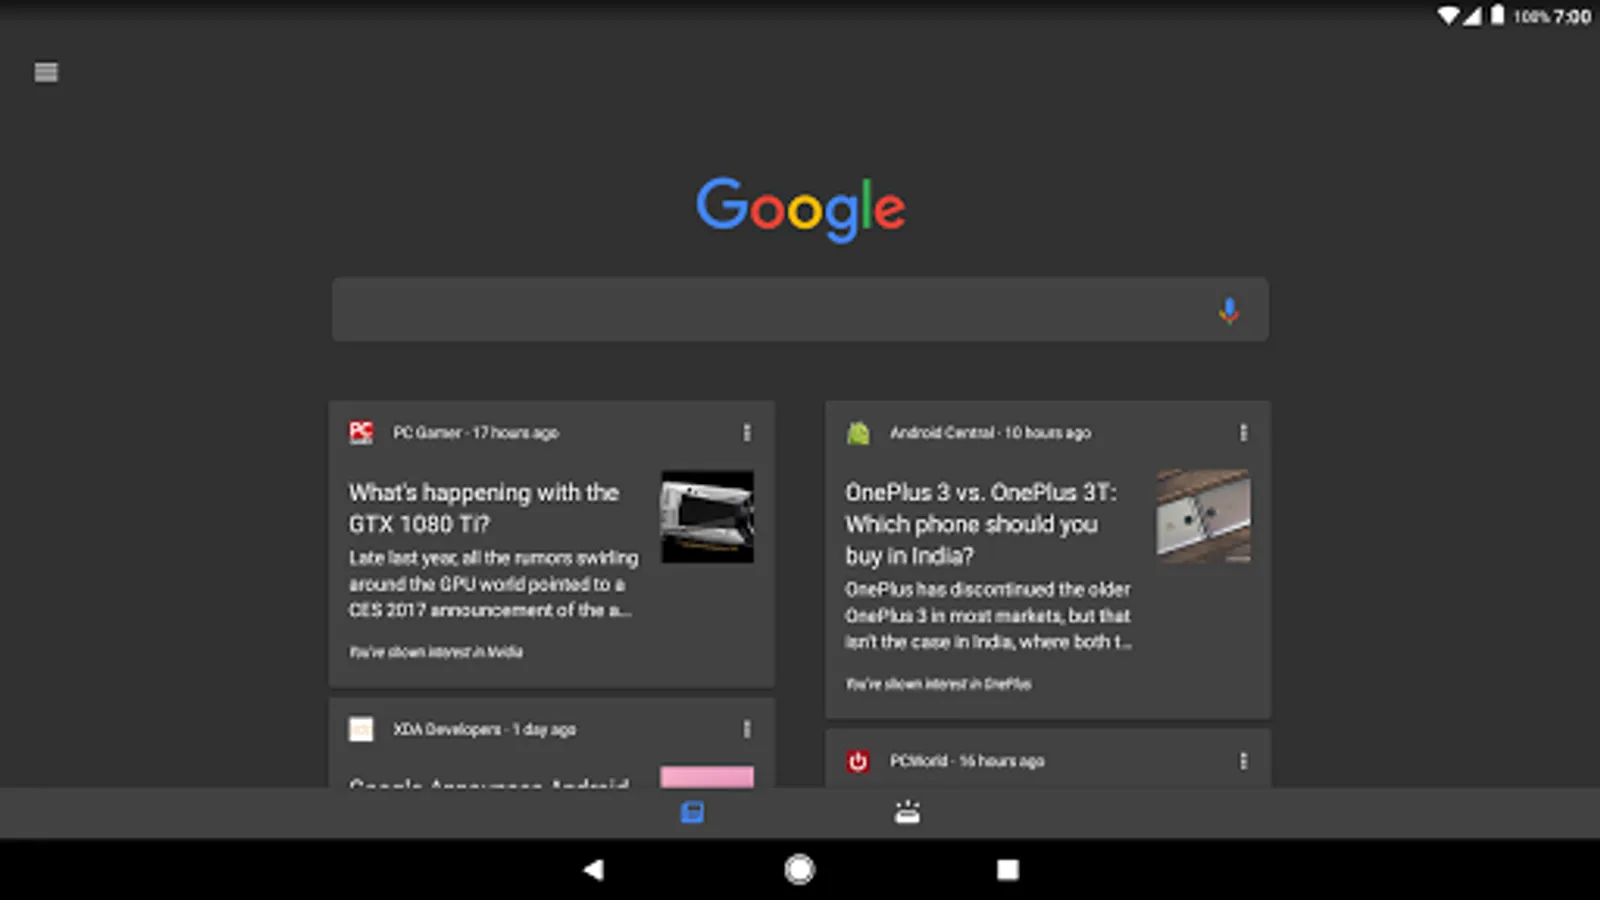
Task: Click the PC Gamer source icon
Action: [x=361, y=432]
